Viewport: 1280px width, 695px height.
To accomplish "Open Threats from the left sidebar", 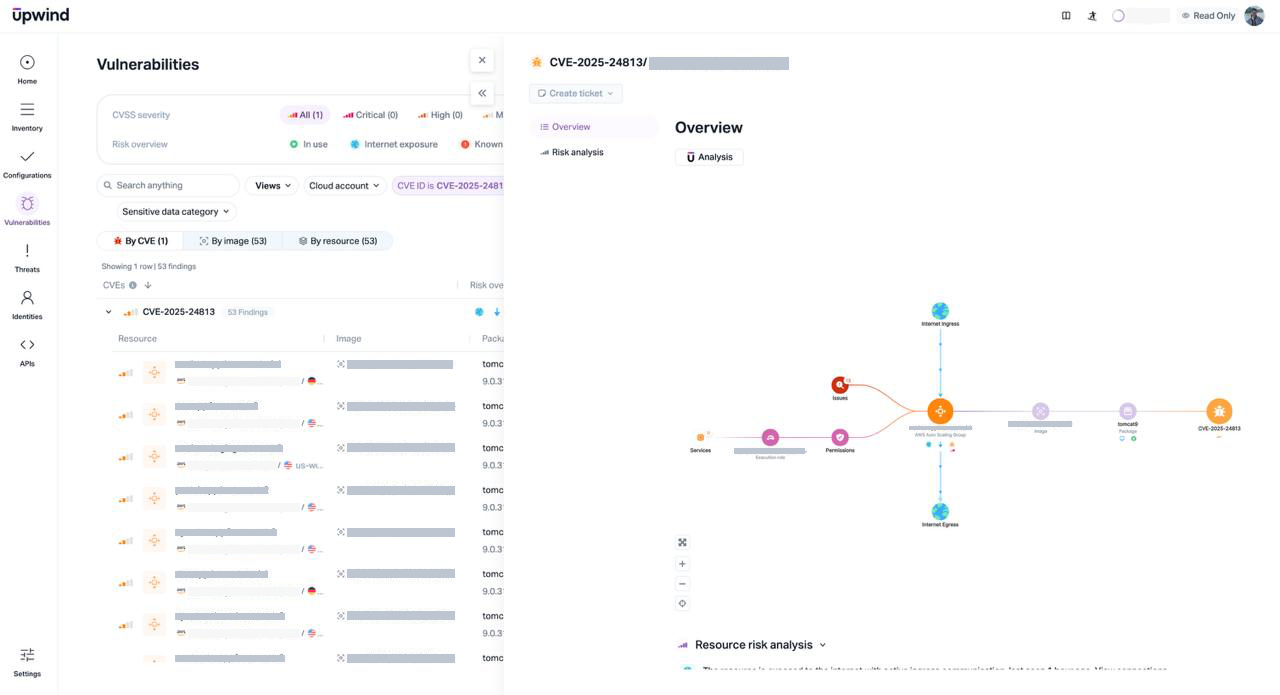I will 27,257.
